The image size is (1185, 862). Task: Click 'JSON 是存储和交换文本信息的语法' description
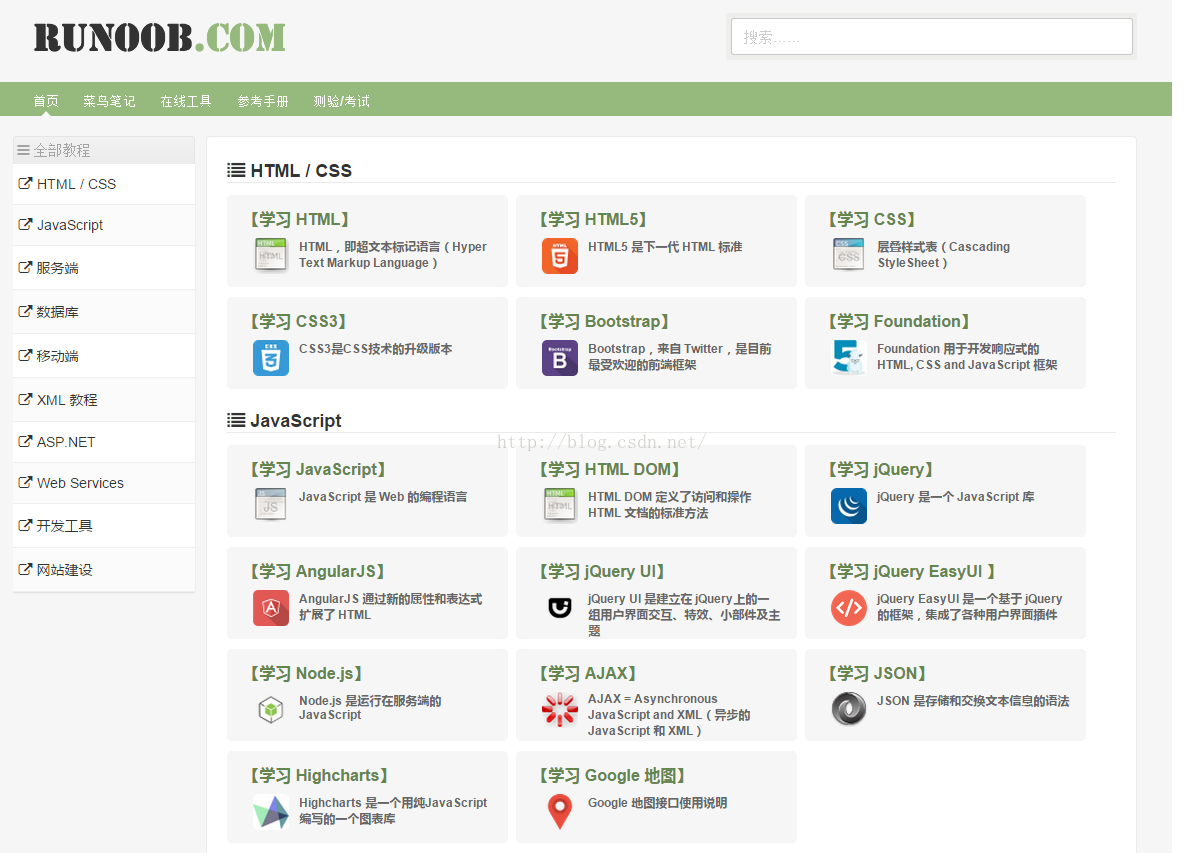(983, 709)
